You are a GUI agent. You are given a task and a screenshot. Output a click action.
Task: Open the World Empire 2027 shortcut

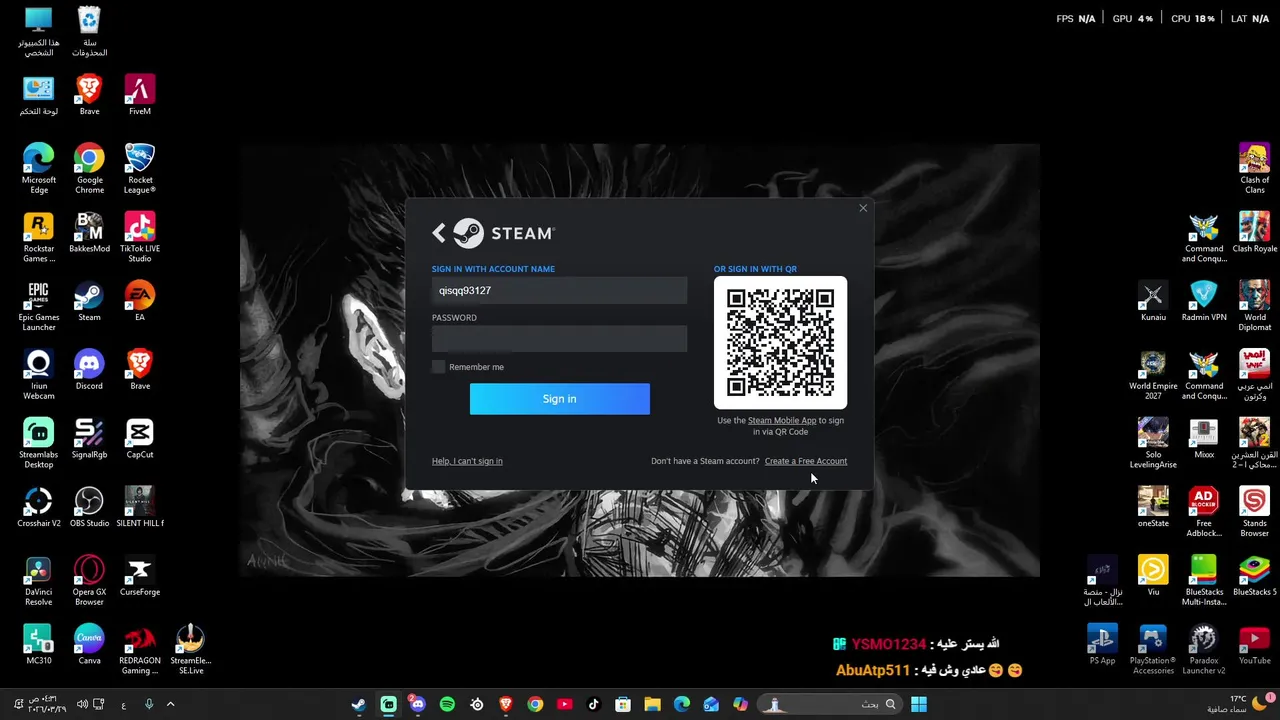1153,374
